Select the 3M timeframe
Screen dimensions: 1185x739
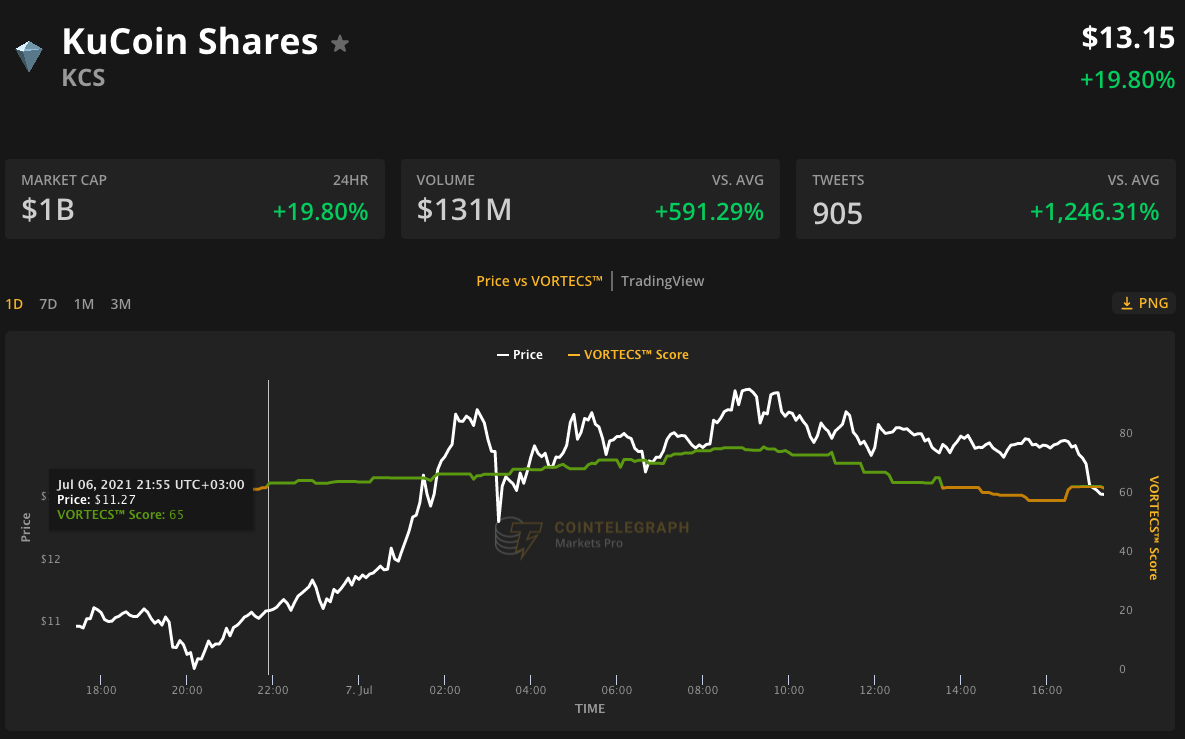[120, 303]
